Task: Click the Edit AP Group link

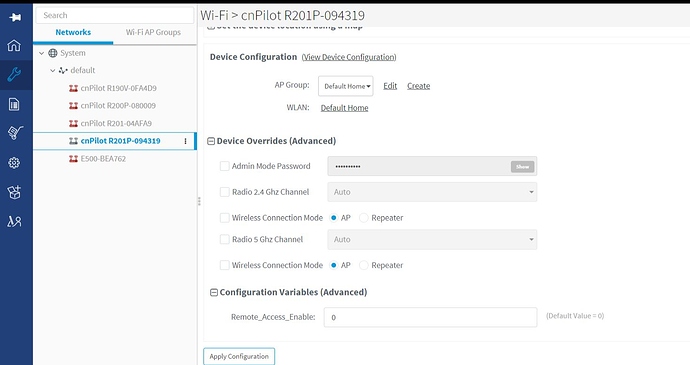Action: point(390,86)
